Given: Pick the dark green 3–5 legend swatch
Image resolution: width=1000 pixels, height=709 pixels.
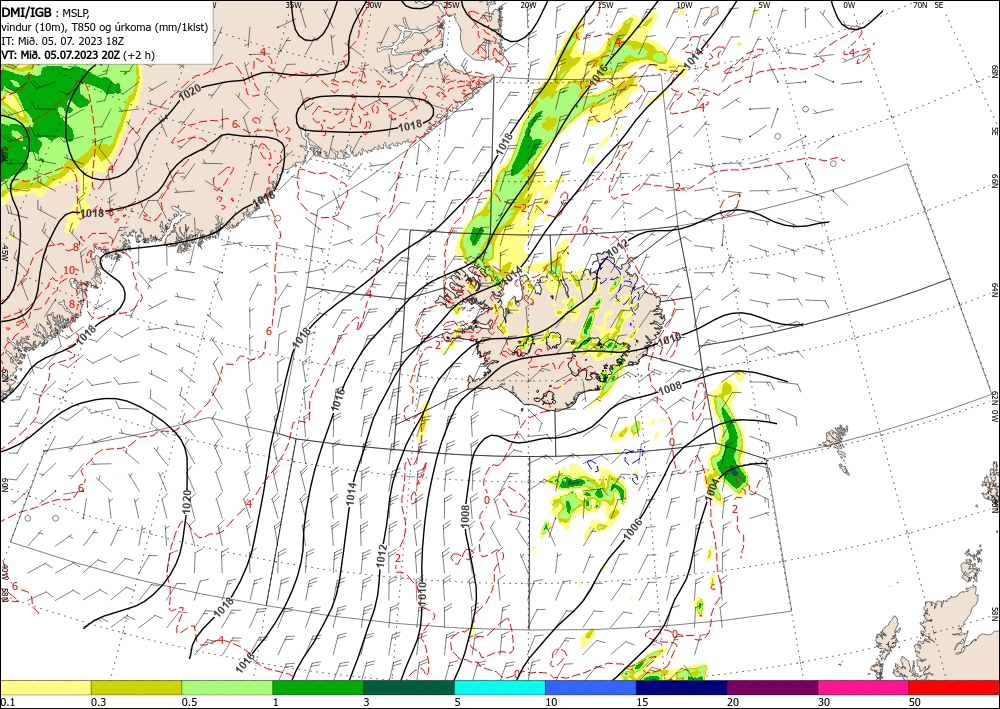Looking at the screenshot, I should tap(409, 687).
